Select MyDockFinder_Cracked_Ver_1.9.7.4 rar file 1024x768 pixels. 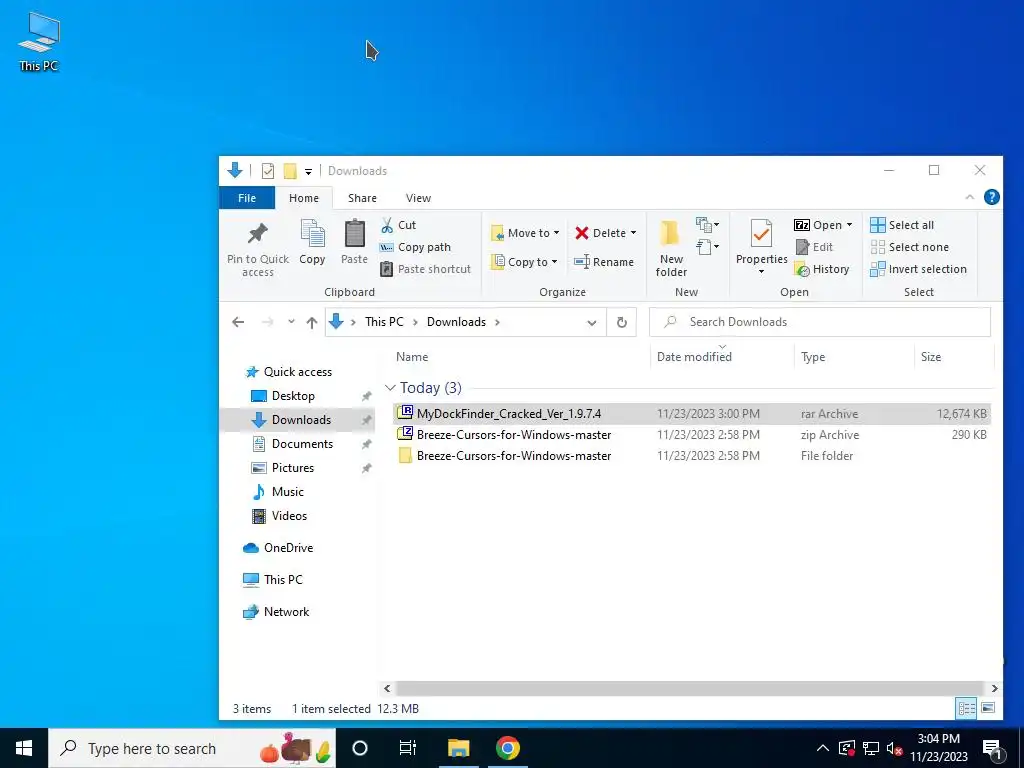(x=692, y=413)
